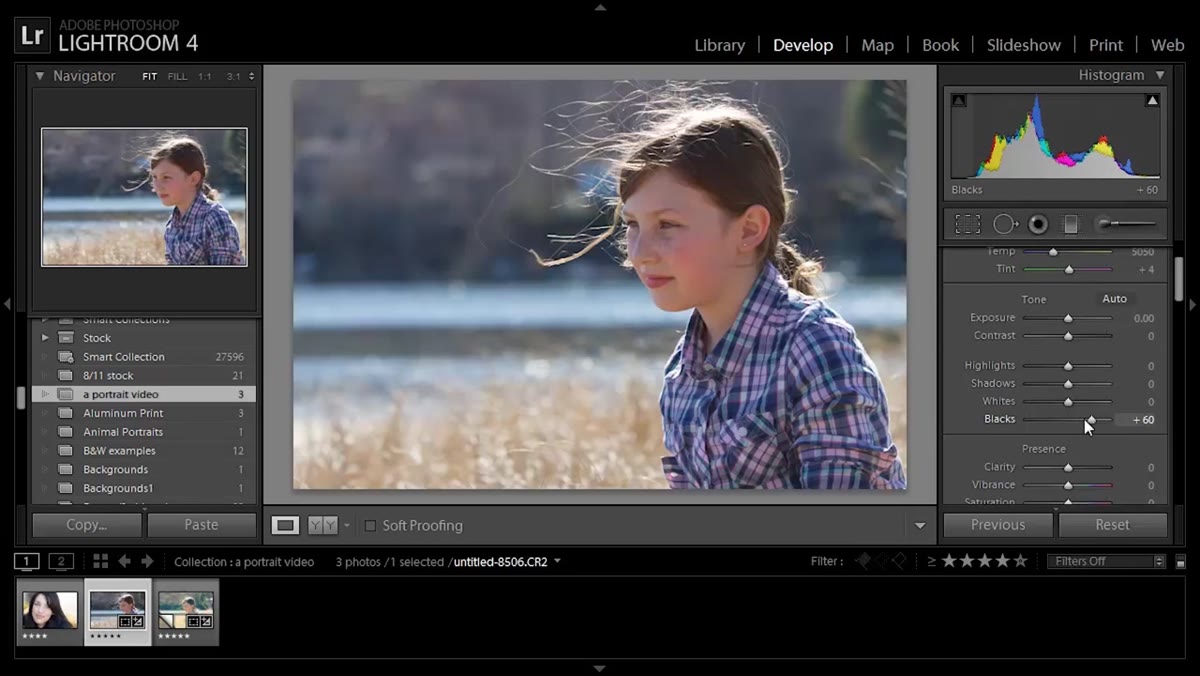This screenshot has height=676, width=1200.
Task: Open the Slideshow module
Action: pos(1024,45)
